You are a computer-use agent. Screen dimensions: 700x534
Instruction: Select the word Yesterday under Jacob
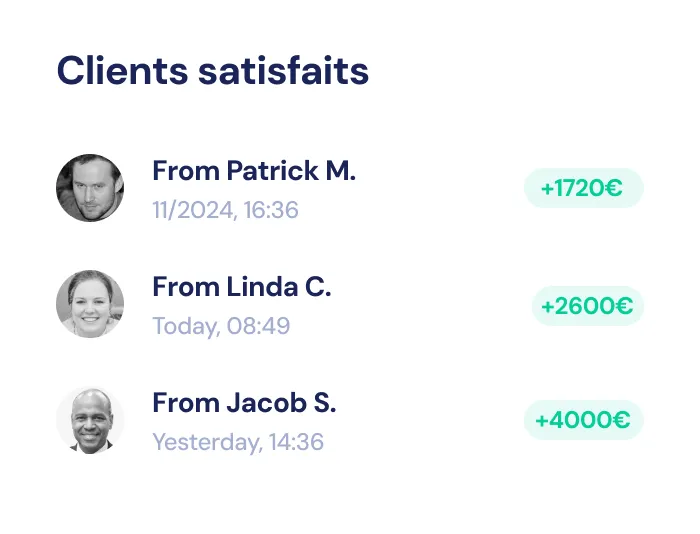click(207, 442)
